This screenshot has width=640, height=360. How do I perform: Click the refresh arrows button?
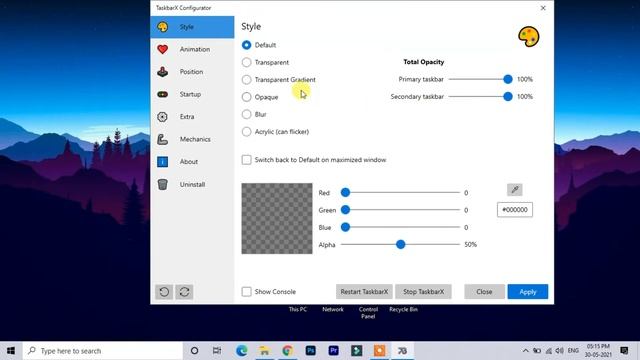[184, 292]
